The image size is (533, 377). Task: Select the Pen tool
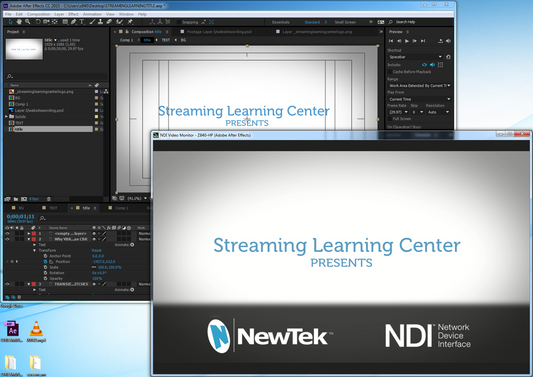[x=73, y=22]
